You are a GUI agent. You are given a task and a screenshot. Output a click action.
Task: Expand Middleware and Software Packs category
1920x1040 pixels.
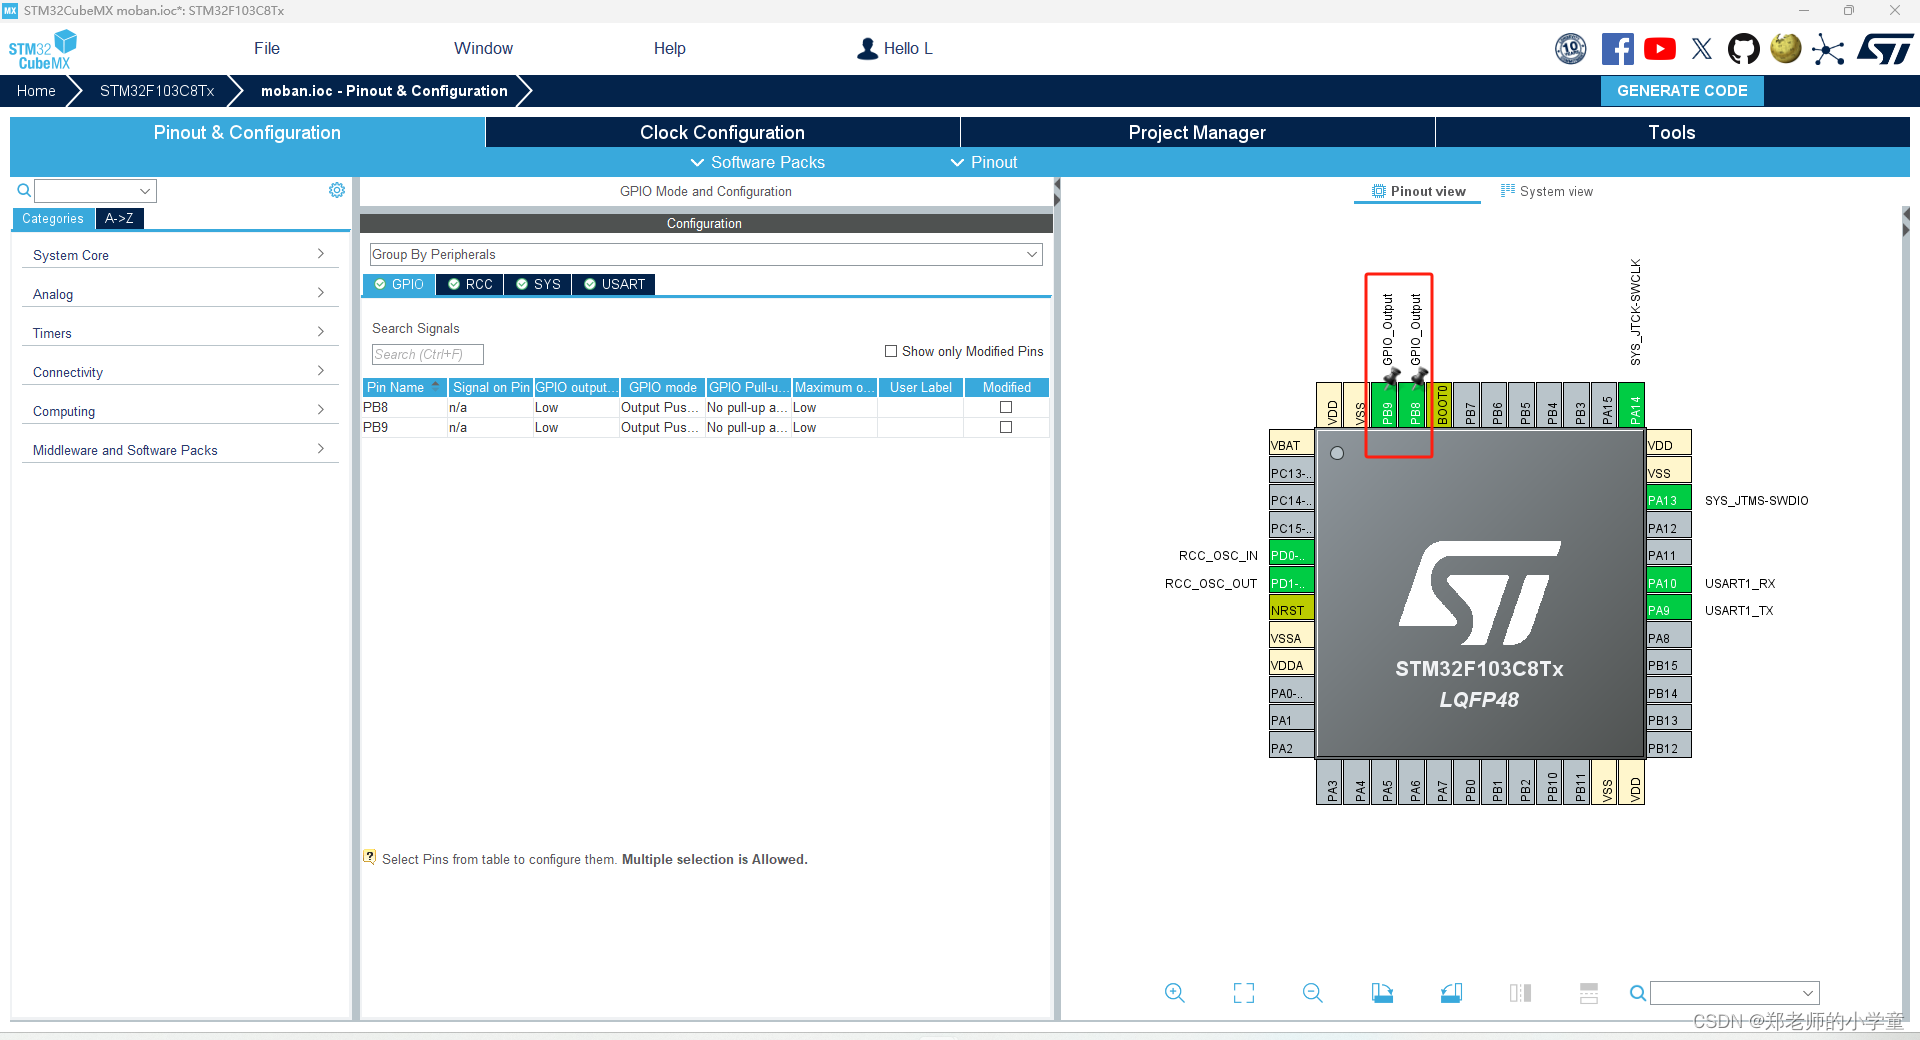(180, 450)
